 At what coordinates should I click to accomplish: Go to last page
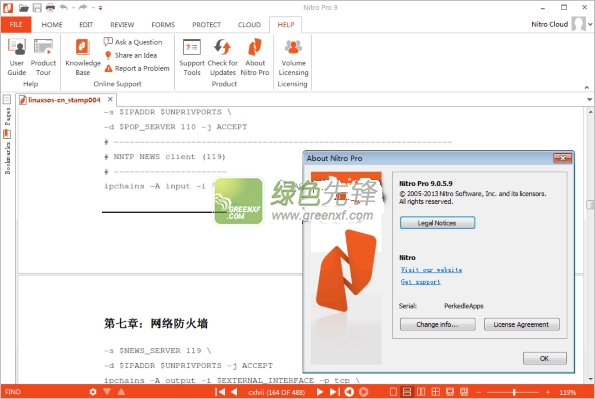coord(334,392)
